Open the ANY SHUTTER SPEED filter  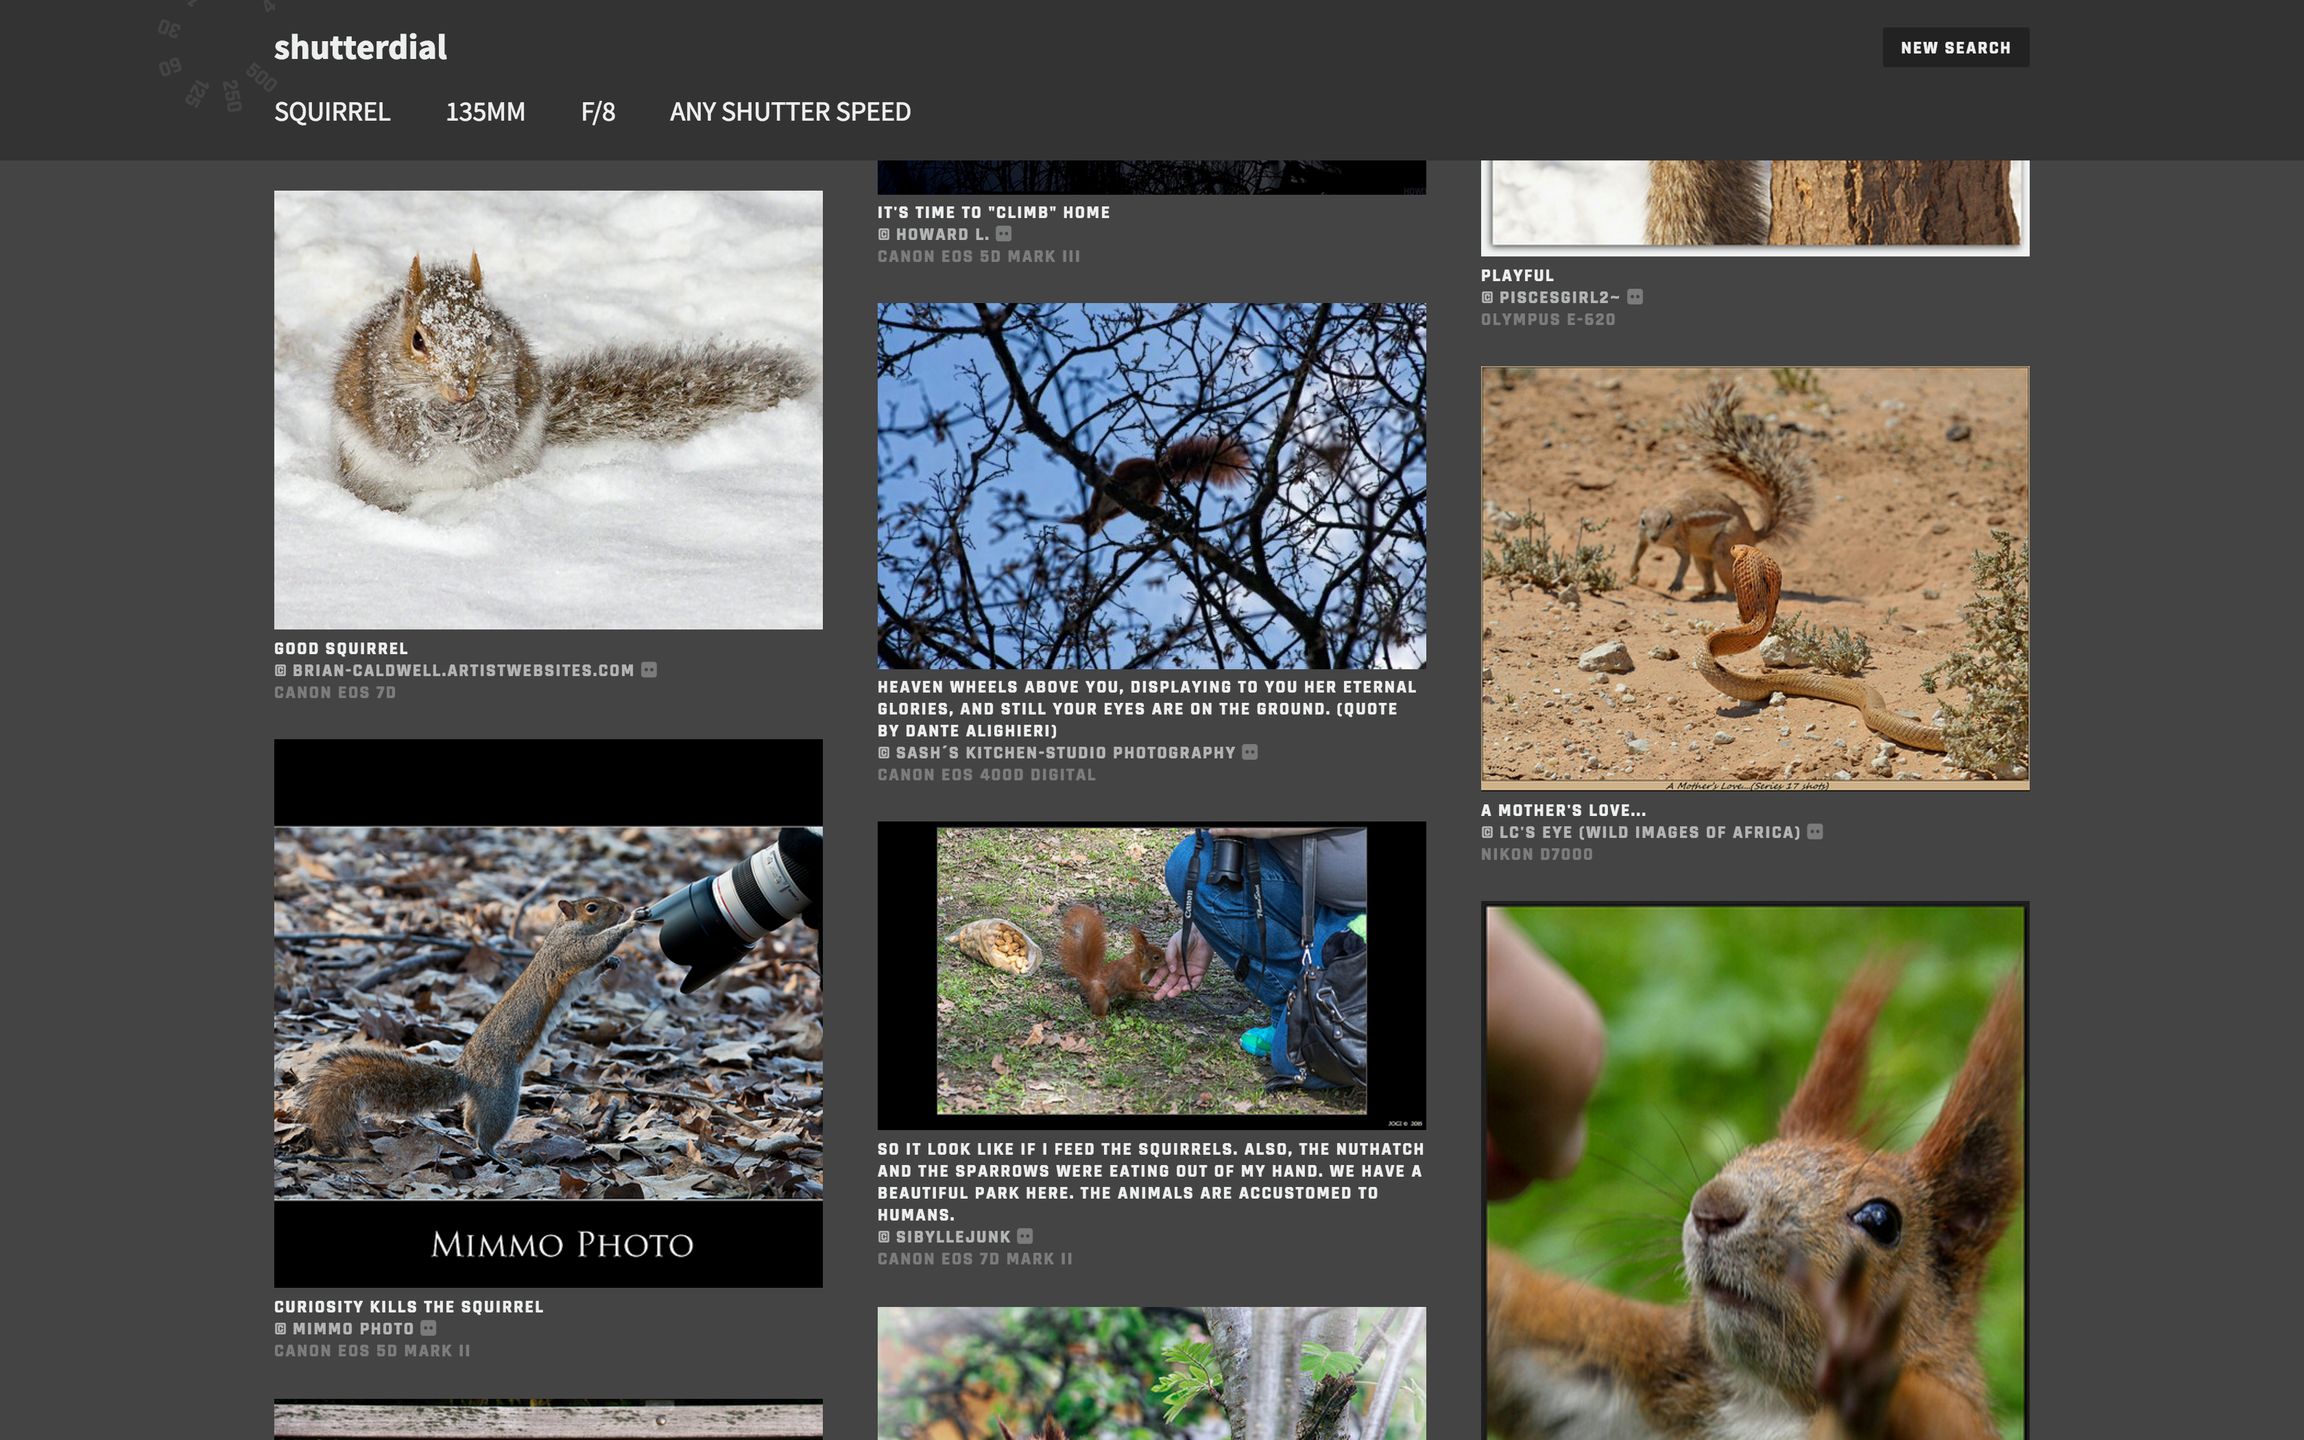[x=790, y=112]
